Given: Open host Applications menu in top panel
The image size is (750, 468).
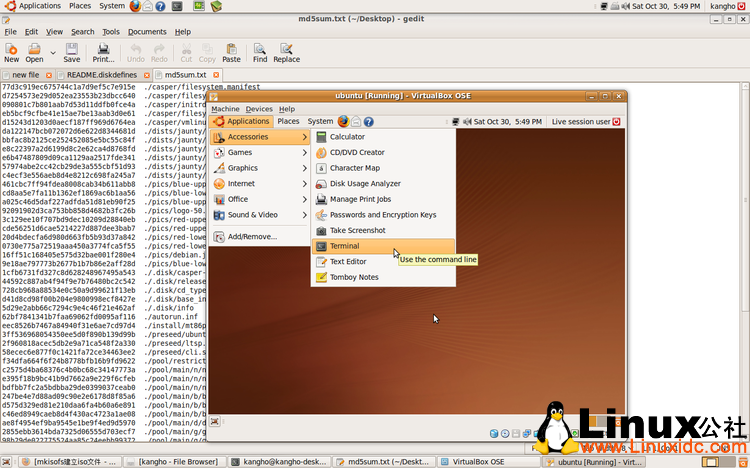Looking at the screenshot, I should coord(33,6).
